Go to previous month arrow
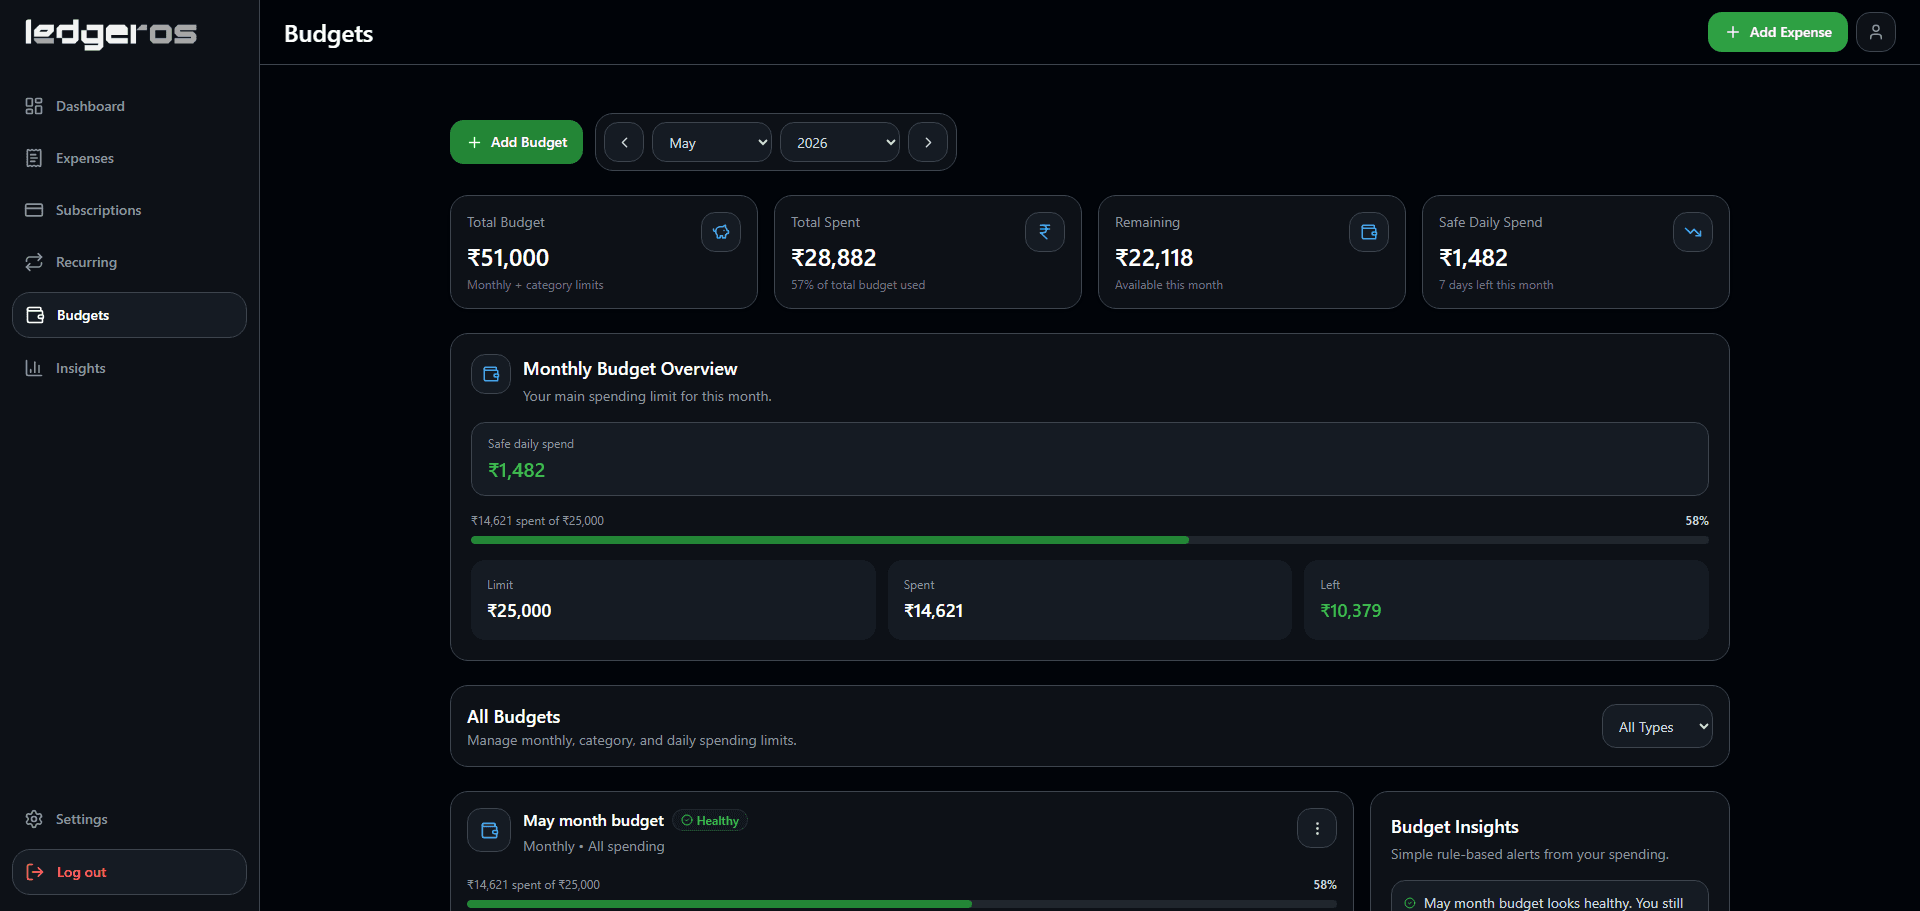Viewport: 1920px width, 911px height. [624, 142]
